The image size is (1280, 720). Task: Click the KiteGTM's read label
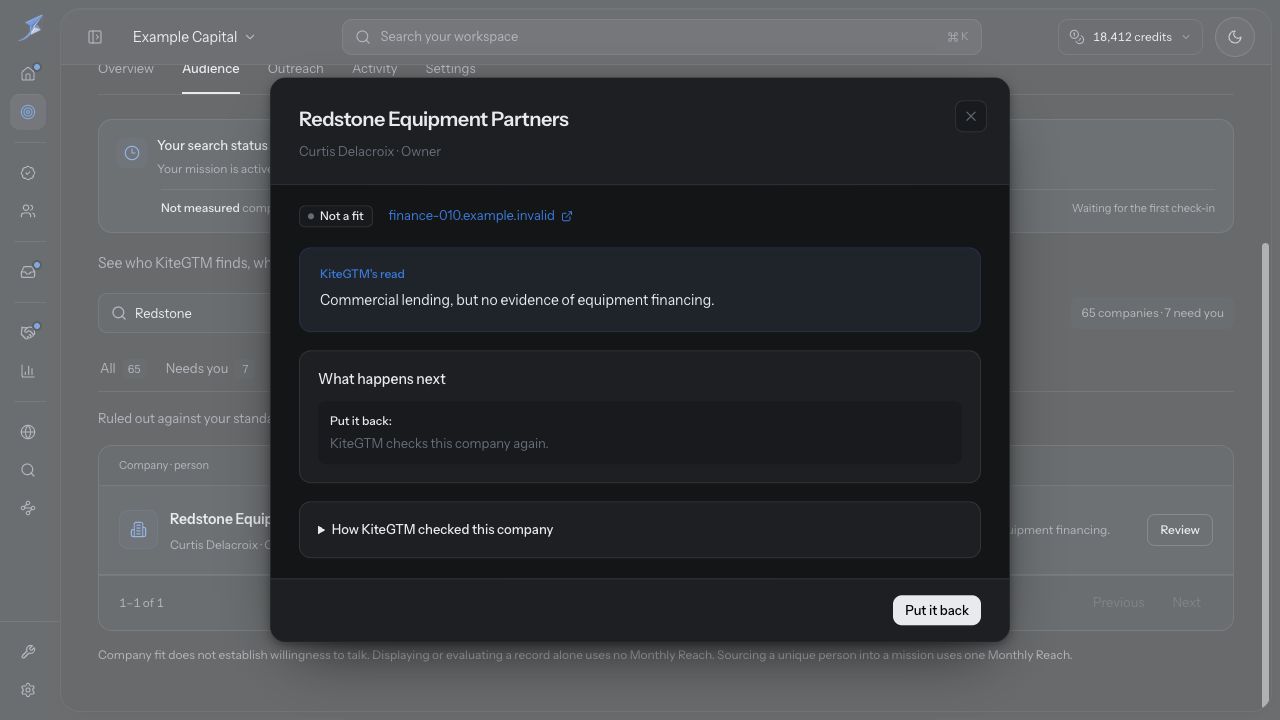pyautogui.click(x=362, y=274)
